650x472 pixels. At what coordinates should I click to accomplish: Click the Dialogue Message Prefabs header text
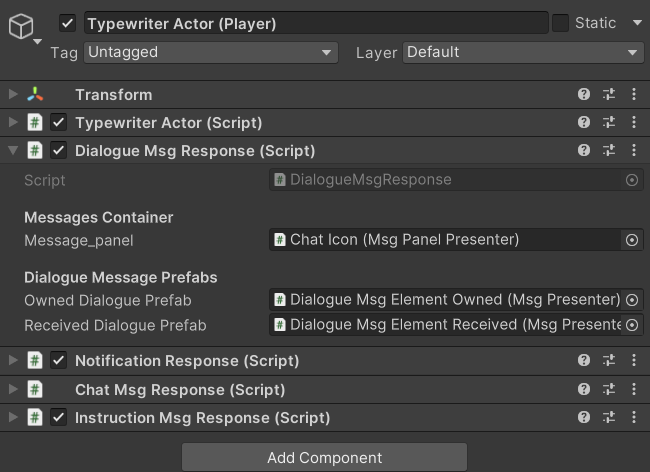pyautogui.click(x=121, y=278)
